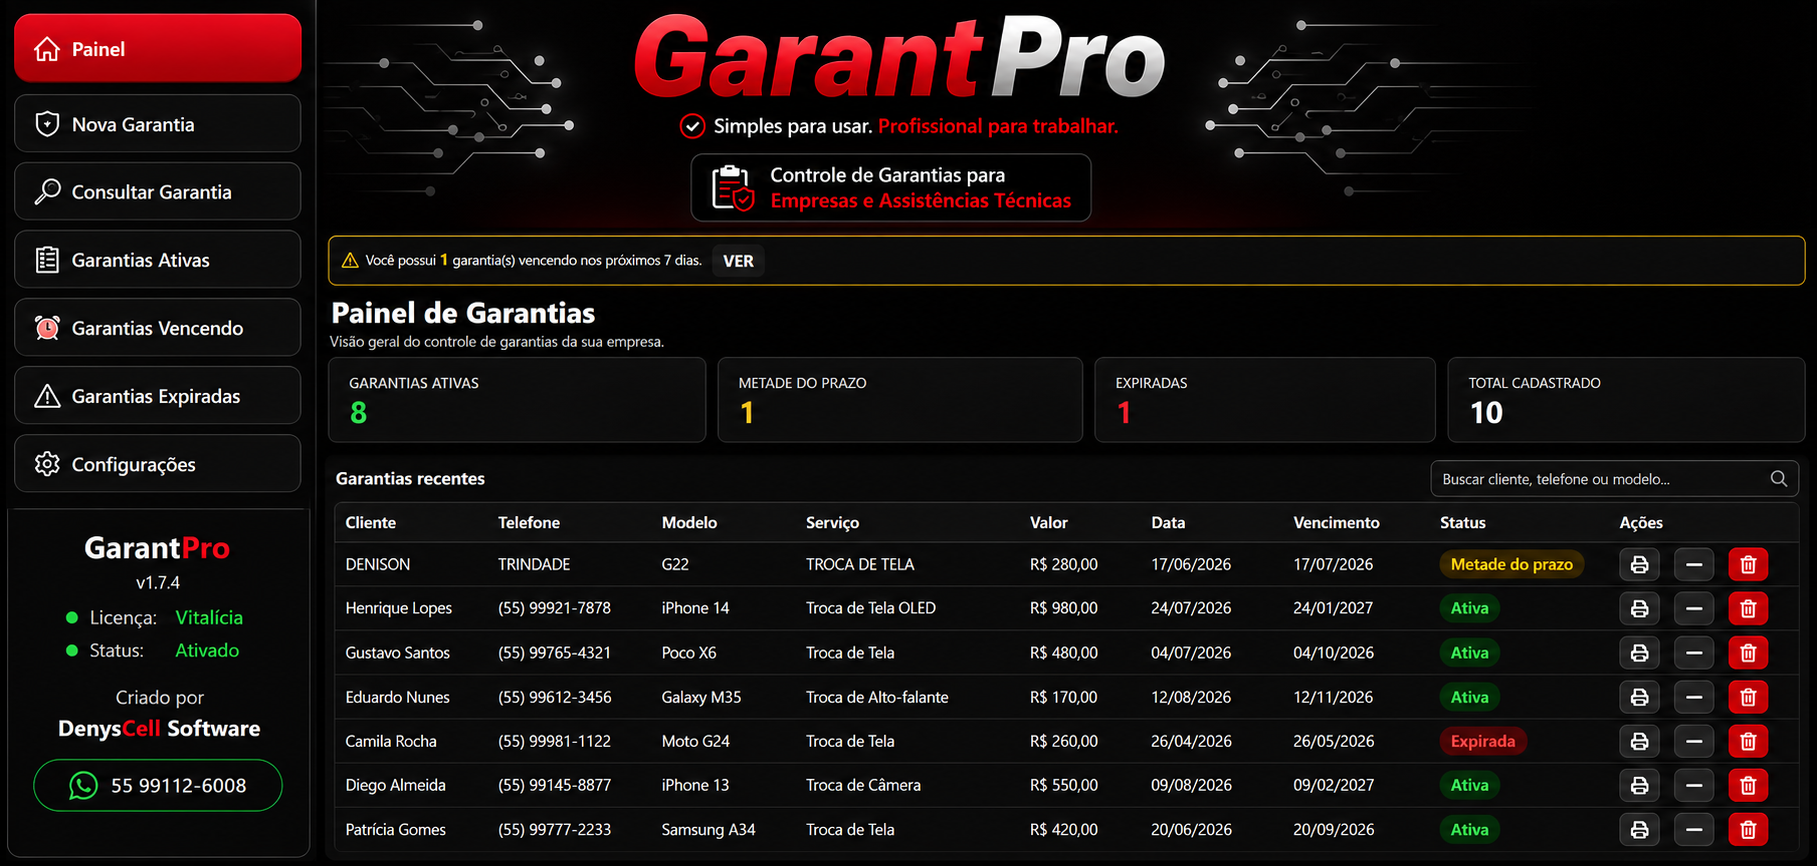Delete Camila Rocha's warranty
This screenshot has width=1817, height=866.
pos(1748,741)
